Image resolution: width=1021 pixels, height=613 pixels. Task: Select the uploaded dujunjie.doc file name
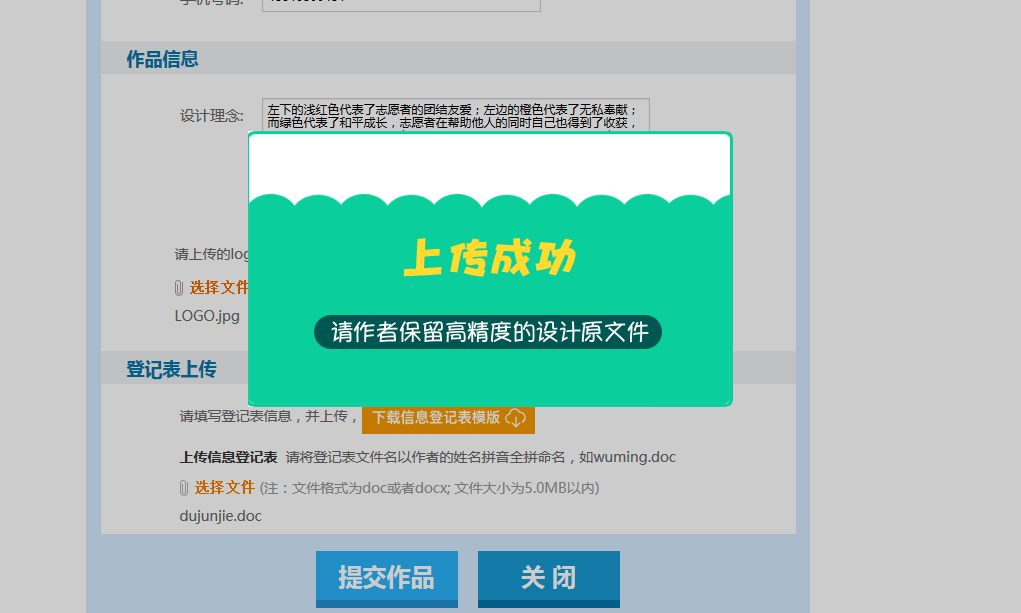(x=220, y=516)
